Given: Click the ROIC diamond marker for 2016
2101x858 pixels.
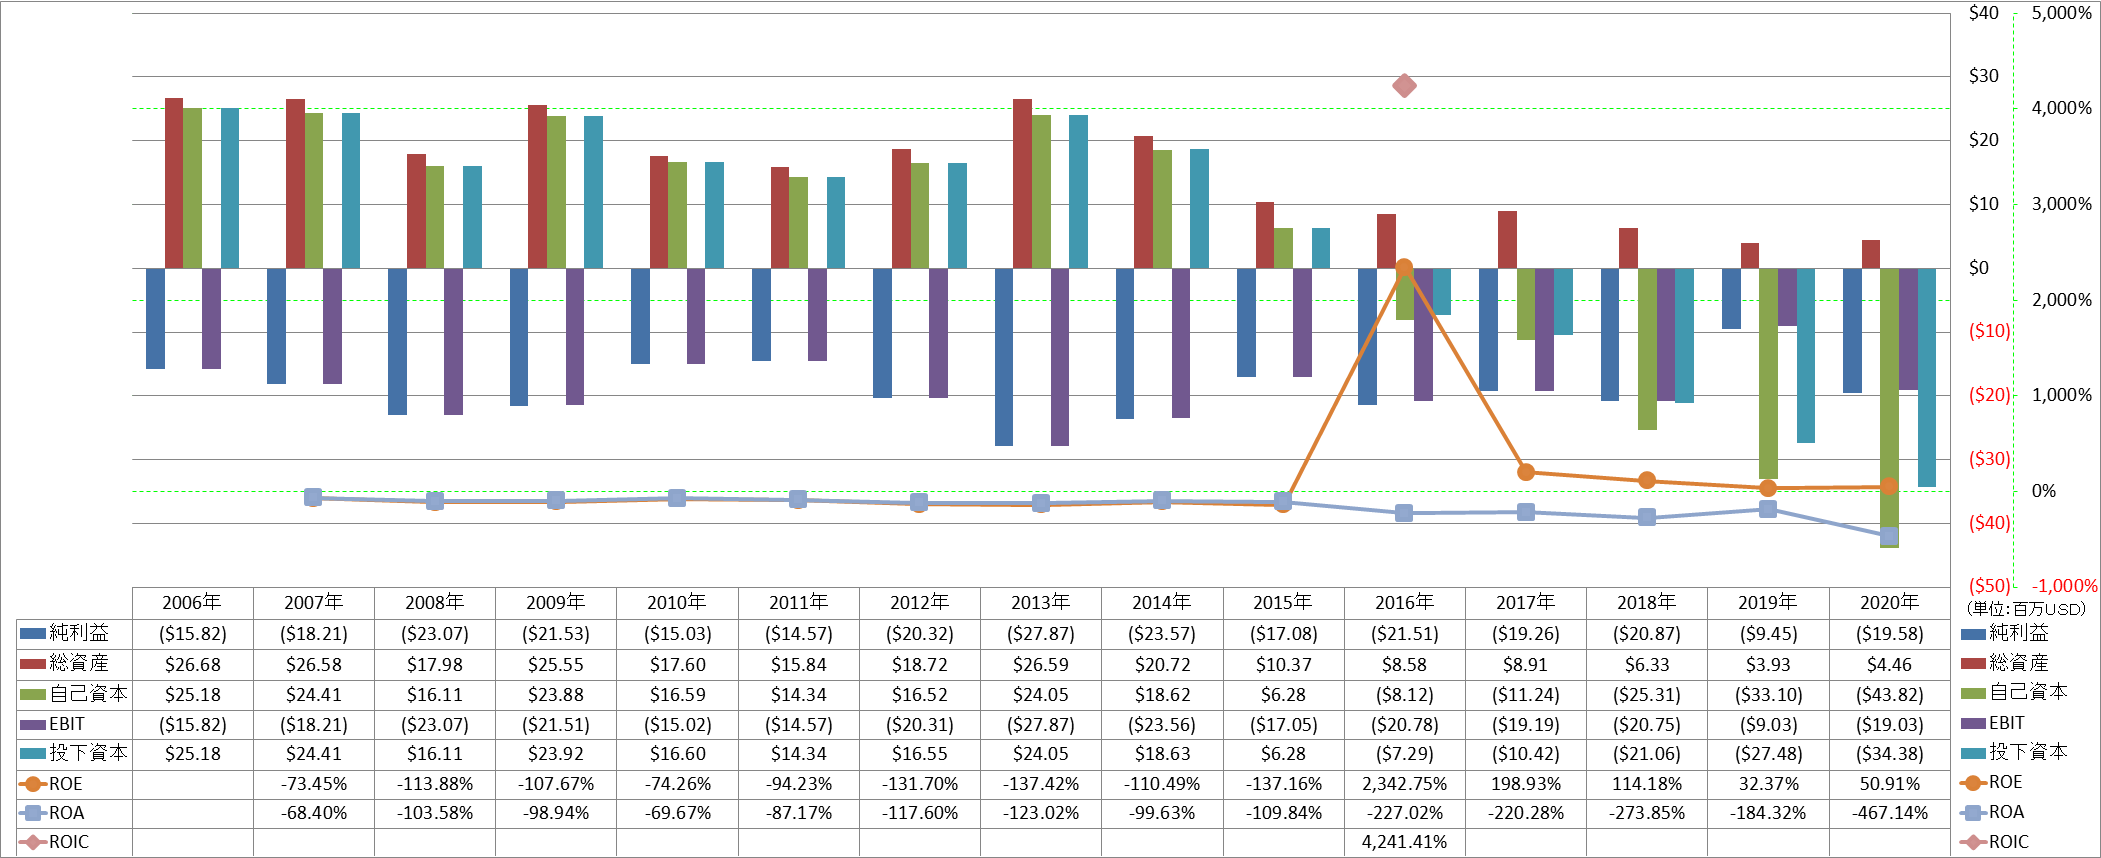Looking at the screenshot, I should point(1404,86).
